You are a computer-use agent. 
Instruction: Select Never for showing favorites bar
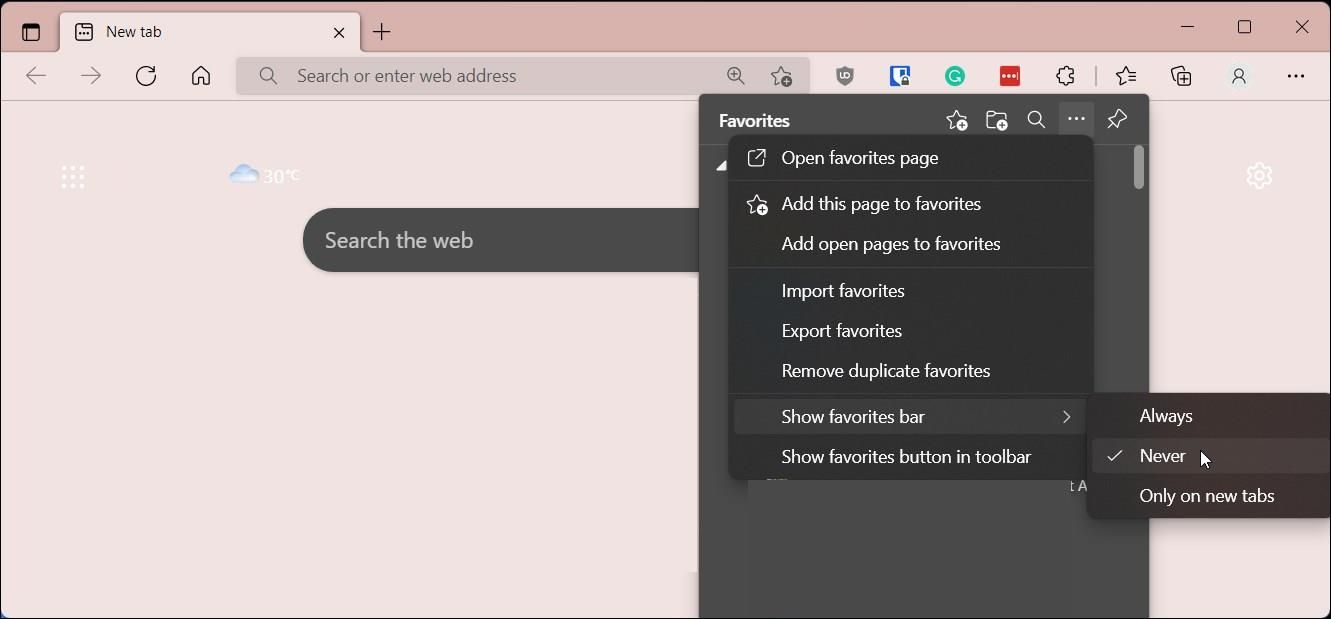click(x=1160, y=456)
